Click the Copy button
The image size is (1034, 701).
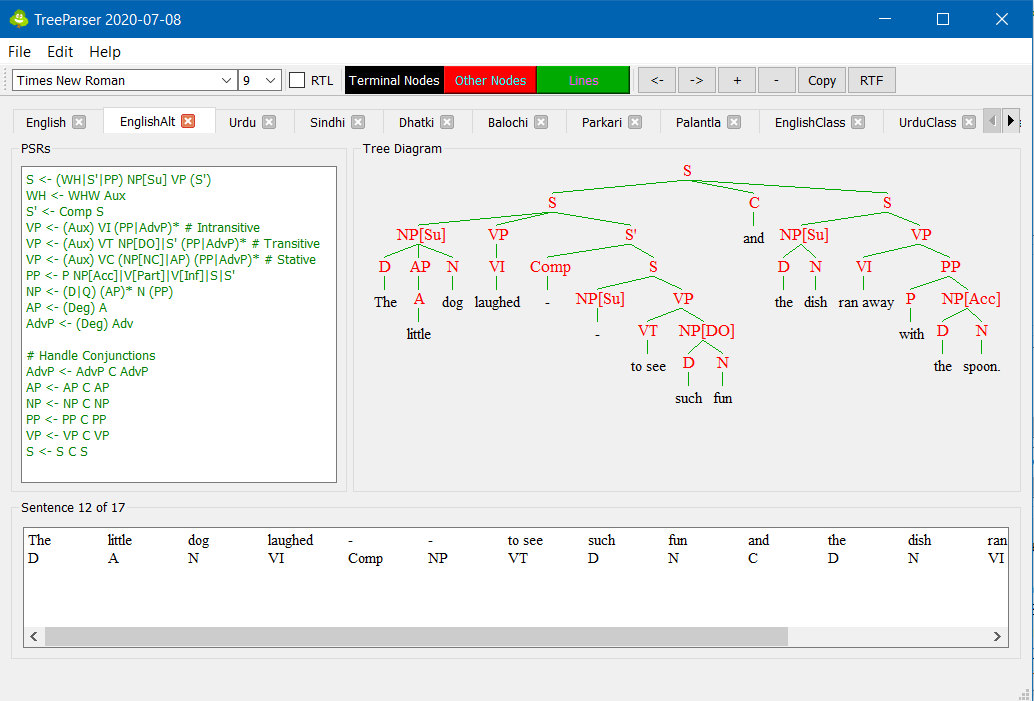pyautogui.click(x=821, y=80)
